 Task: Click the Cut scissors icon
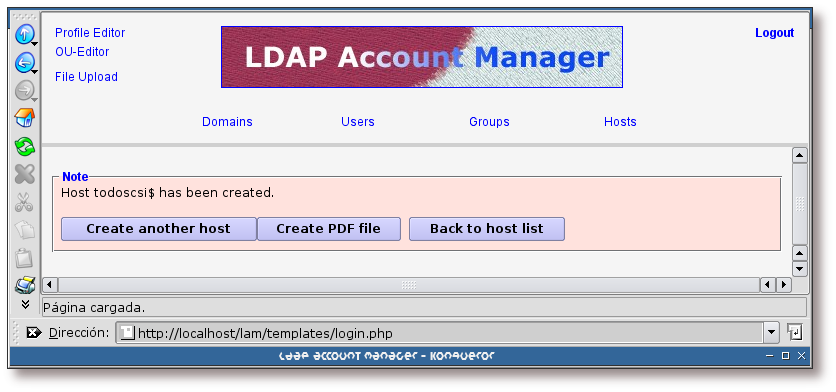pyautogui.click(x=24, y=202)
